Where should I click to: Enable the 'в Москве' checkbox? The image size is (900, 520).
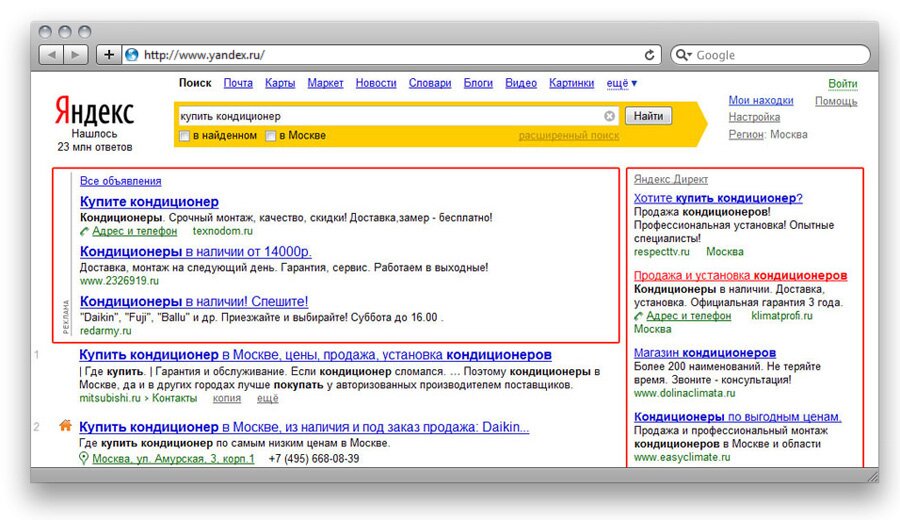click(x=270, y=136)
